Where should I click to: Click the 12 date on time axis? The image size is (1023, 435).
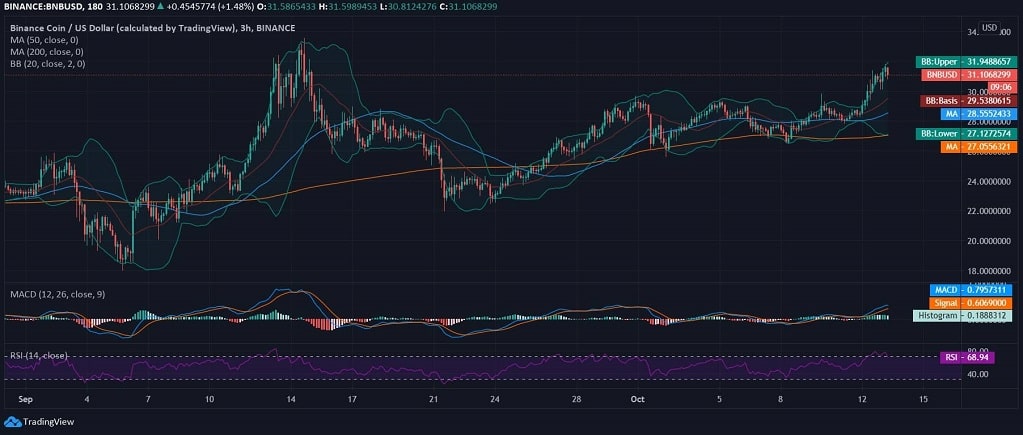[863, 398]
